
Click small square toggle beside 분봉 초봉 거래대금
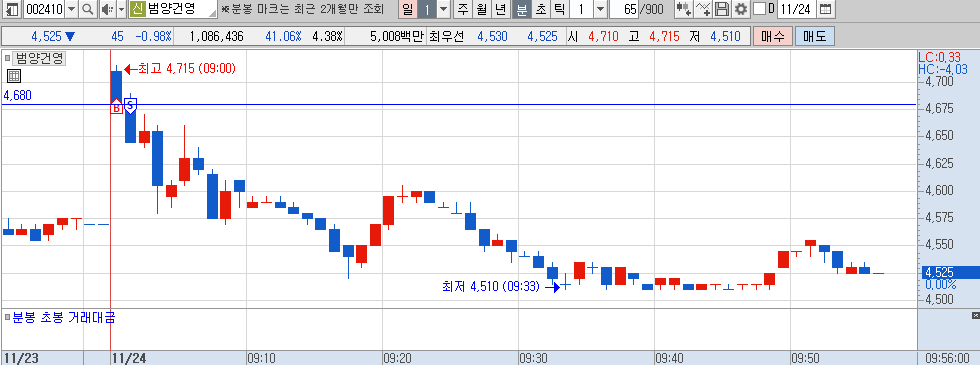[8, 318]
